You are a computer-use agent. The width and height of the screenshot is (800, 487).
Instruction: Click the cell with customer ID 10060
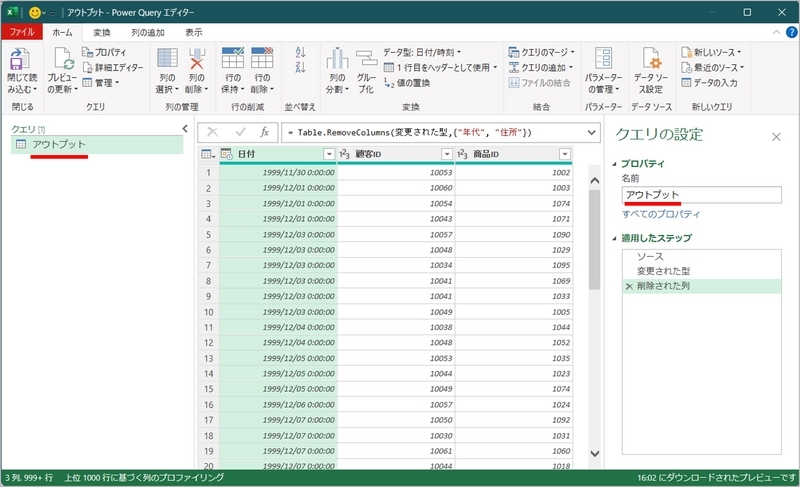pyautogui.click(x=396, y=188)
